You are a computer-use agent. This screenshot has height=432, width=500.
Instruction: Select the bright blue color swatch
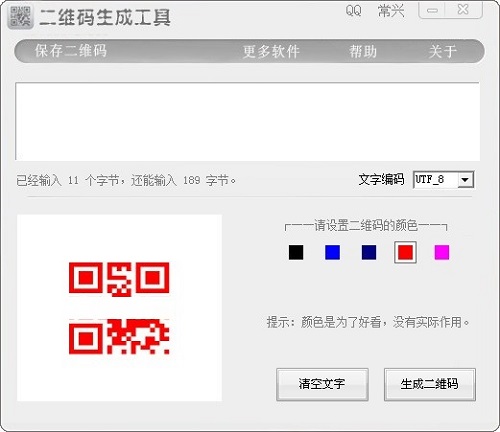pyautogui.click(x=332, y=252)
